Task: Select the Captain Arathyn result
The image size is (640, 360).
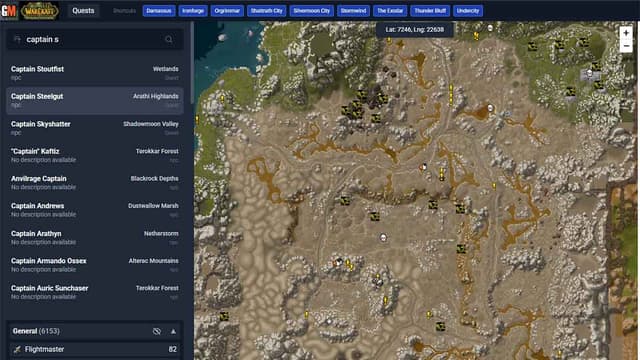Action: tap(94, 237)
